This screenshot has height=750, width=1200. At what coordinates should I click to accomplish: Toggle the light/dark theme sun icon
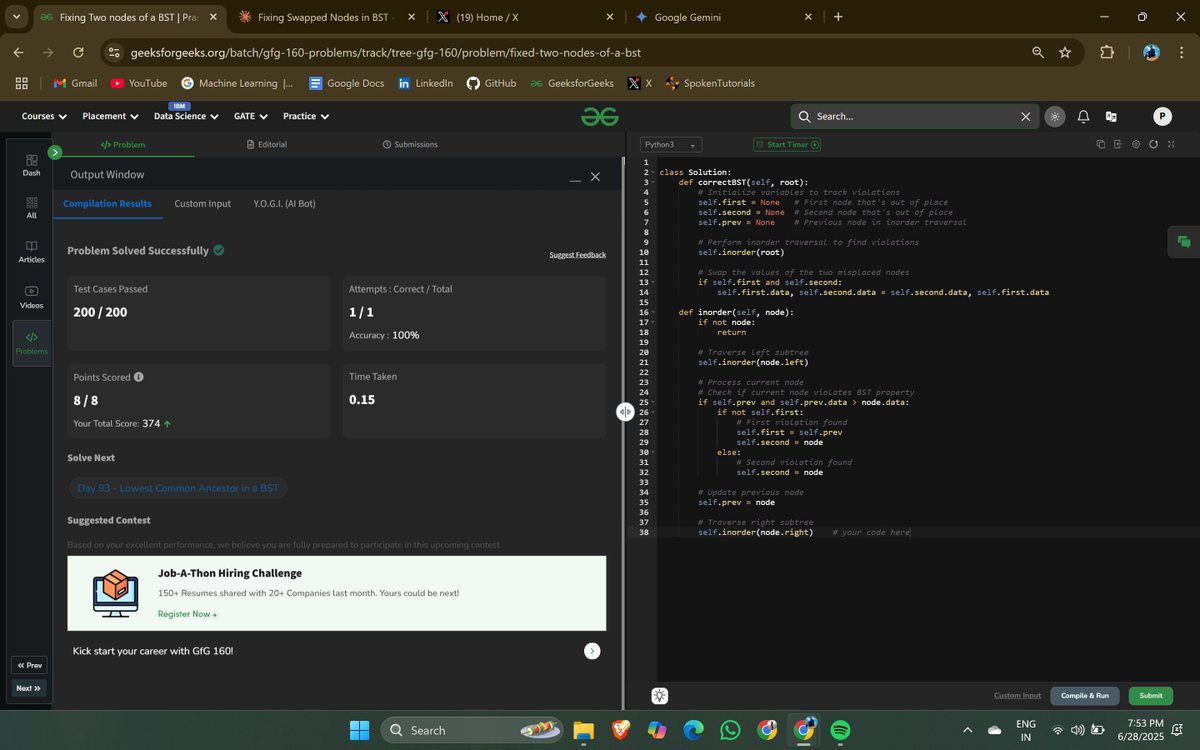click(x=1055, y=117)
